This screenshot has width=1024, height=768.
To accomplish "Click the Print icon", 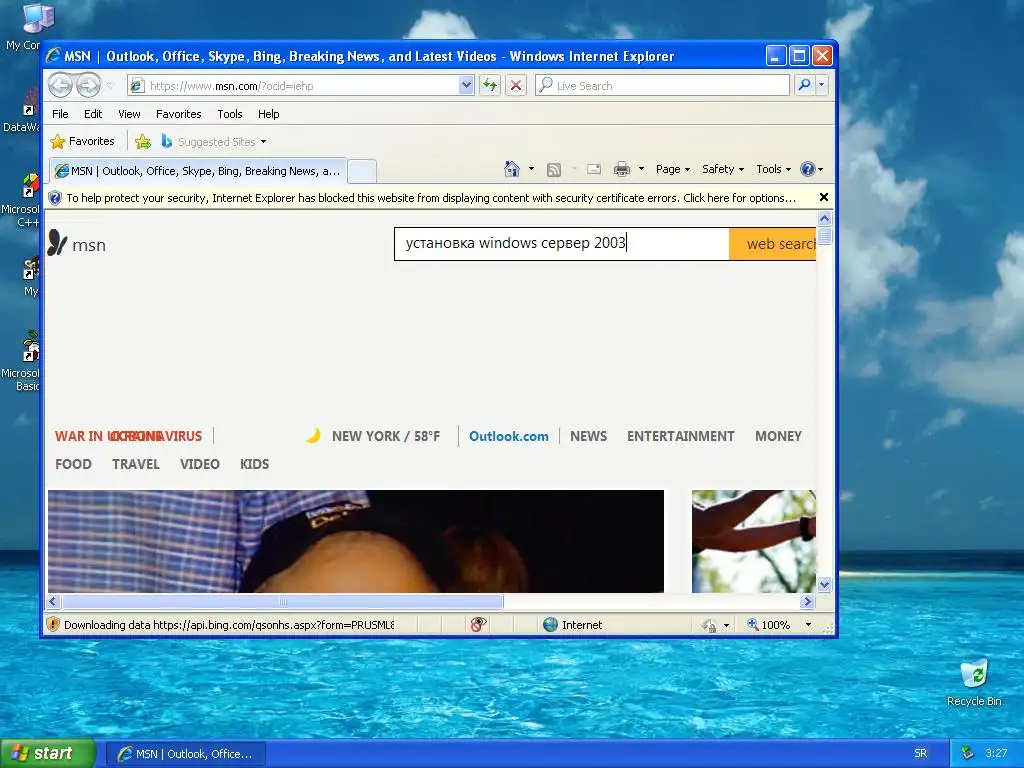I will coord(622,169).
